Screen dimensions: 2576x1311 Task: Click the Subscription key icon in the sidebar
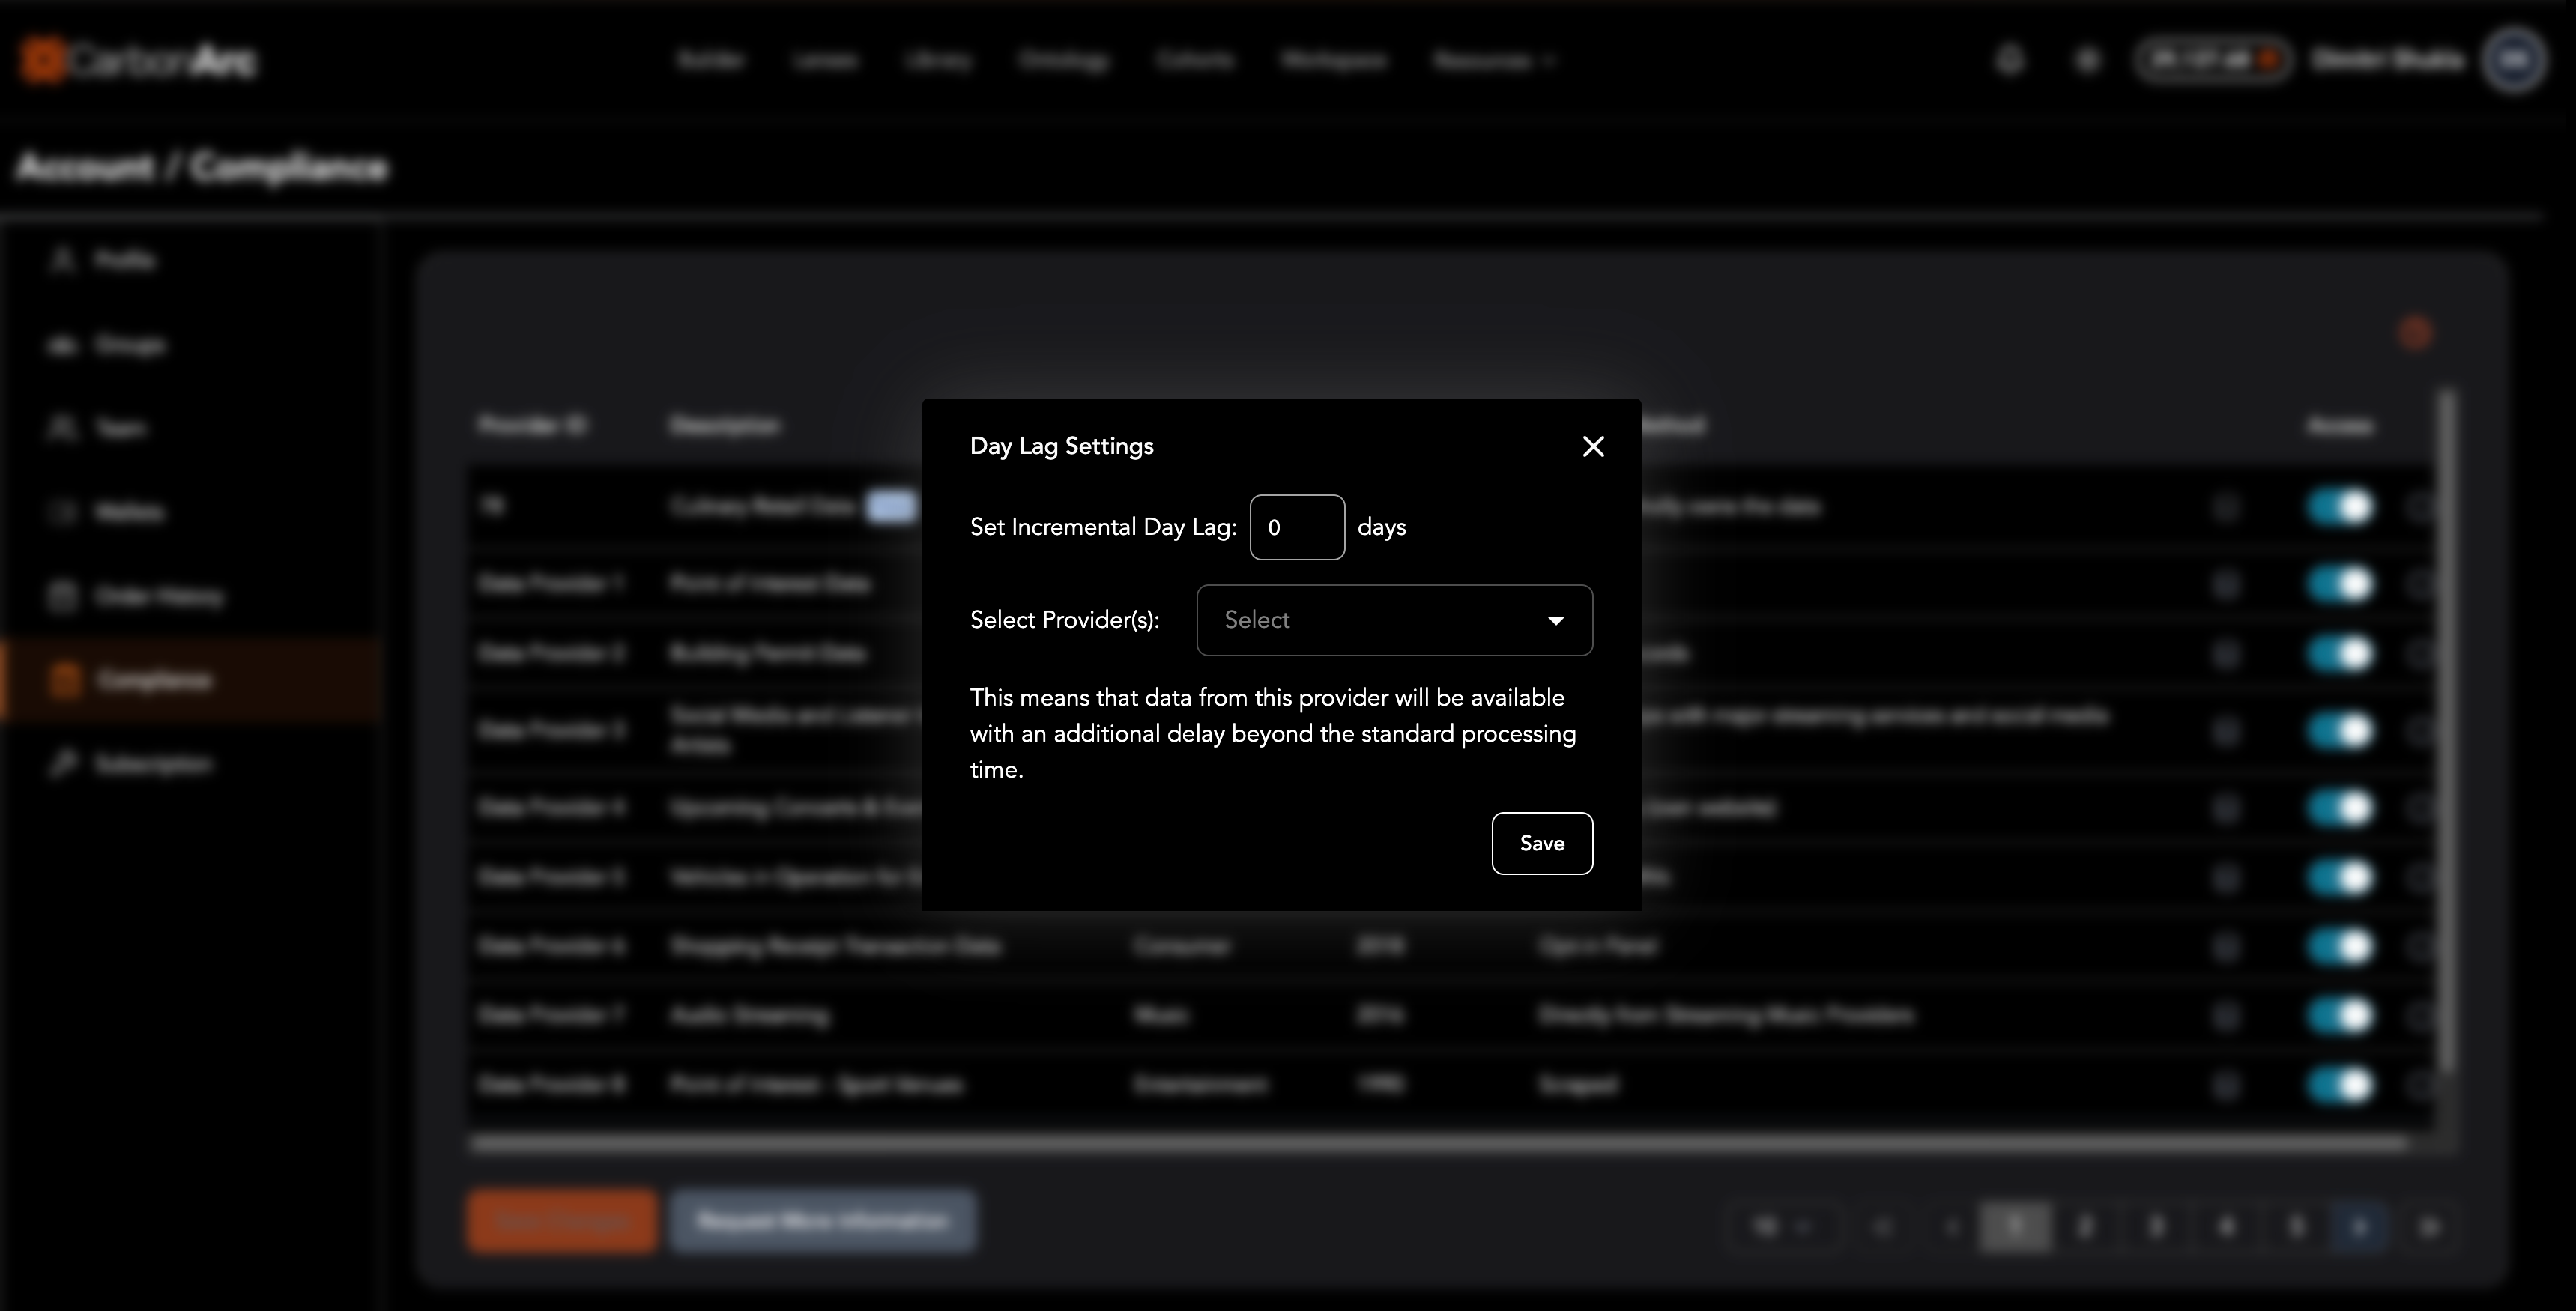click(64, 764)
